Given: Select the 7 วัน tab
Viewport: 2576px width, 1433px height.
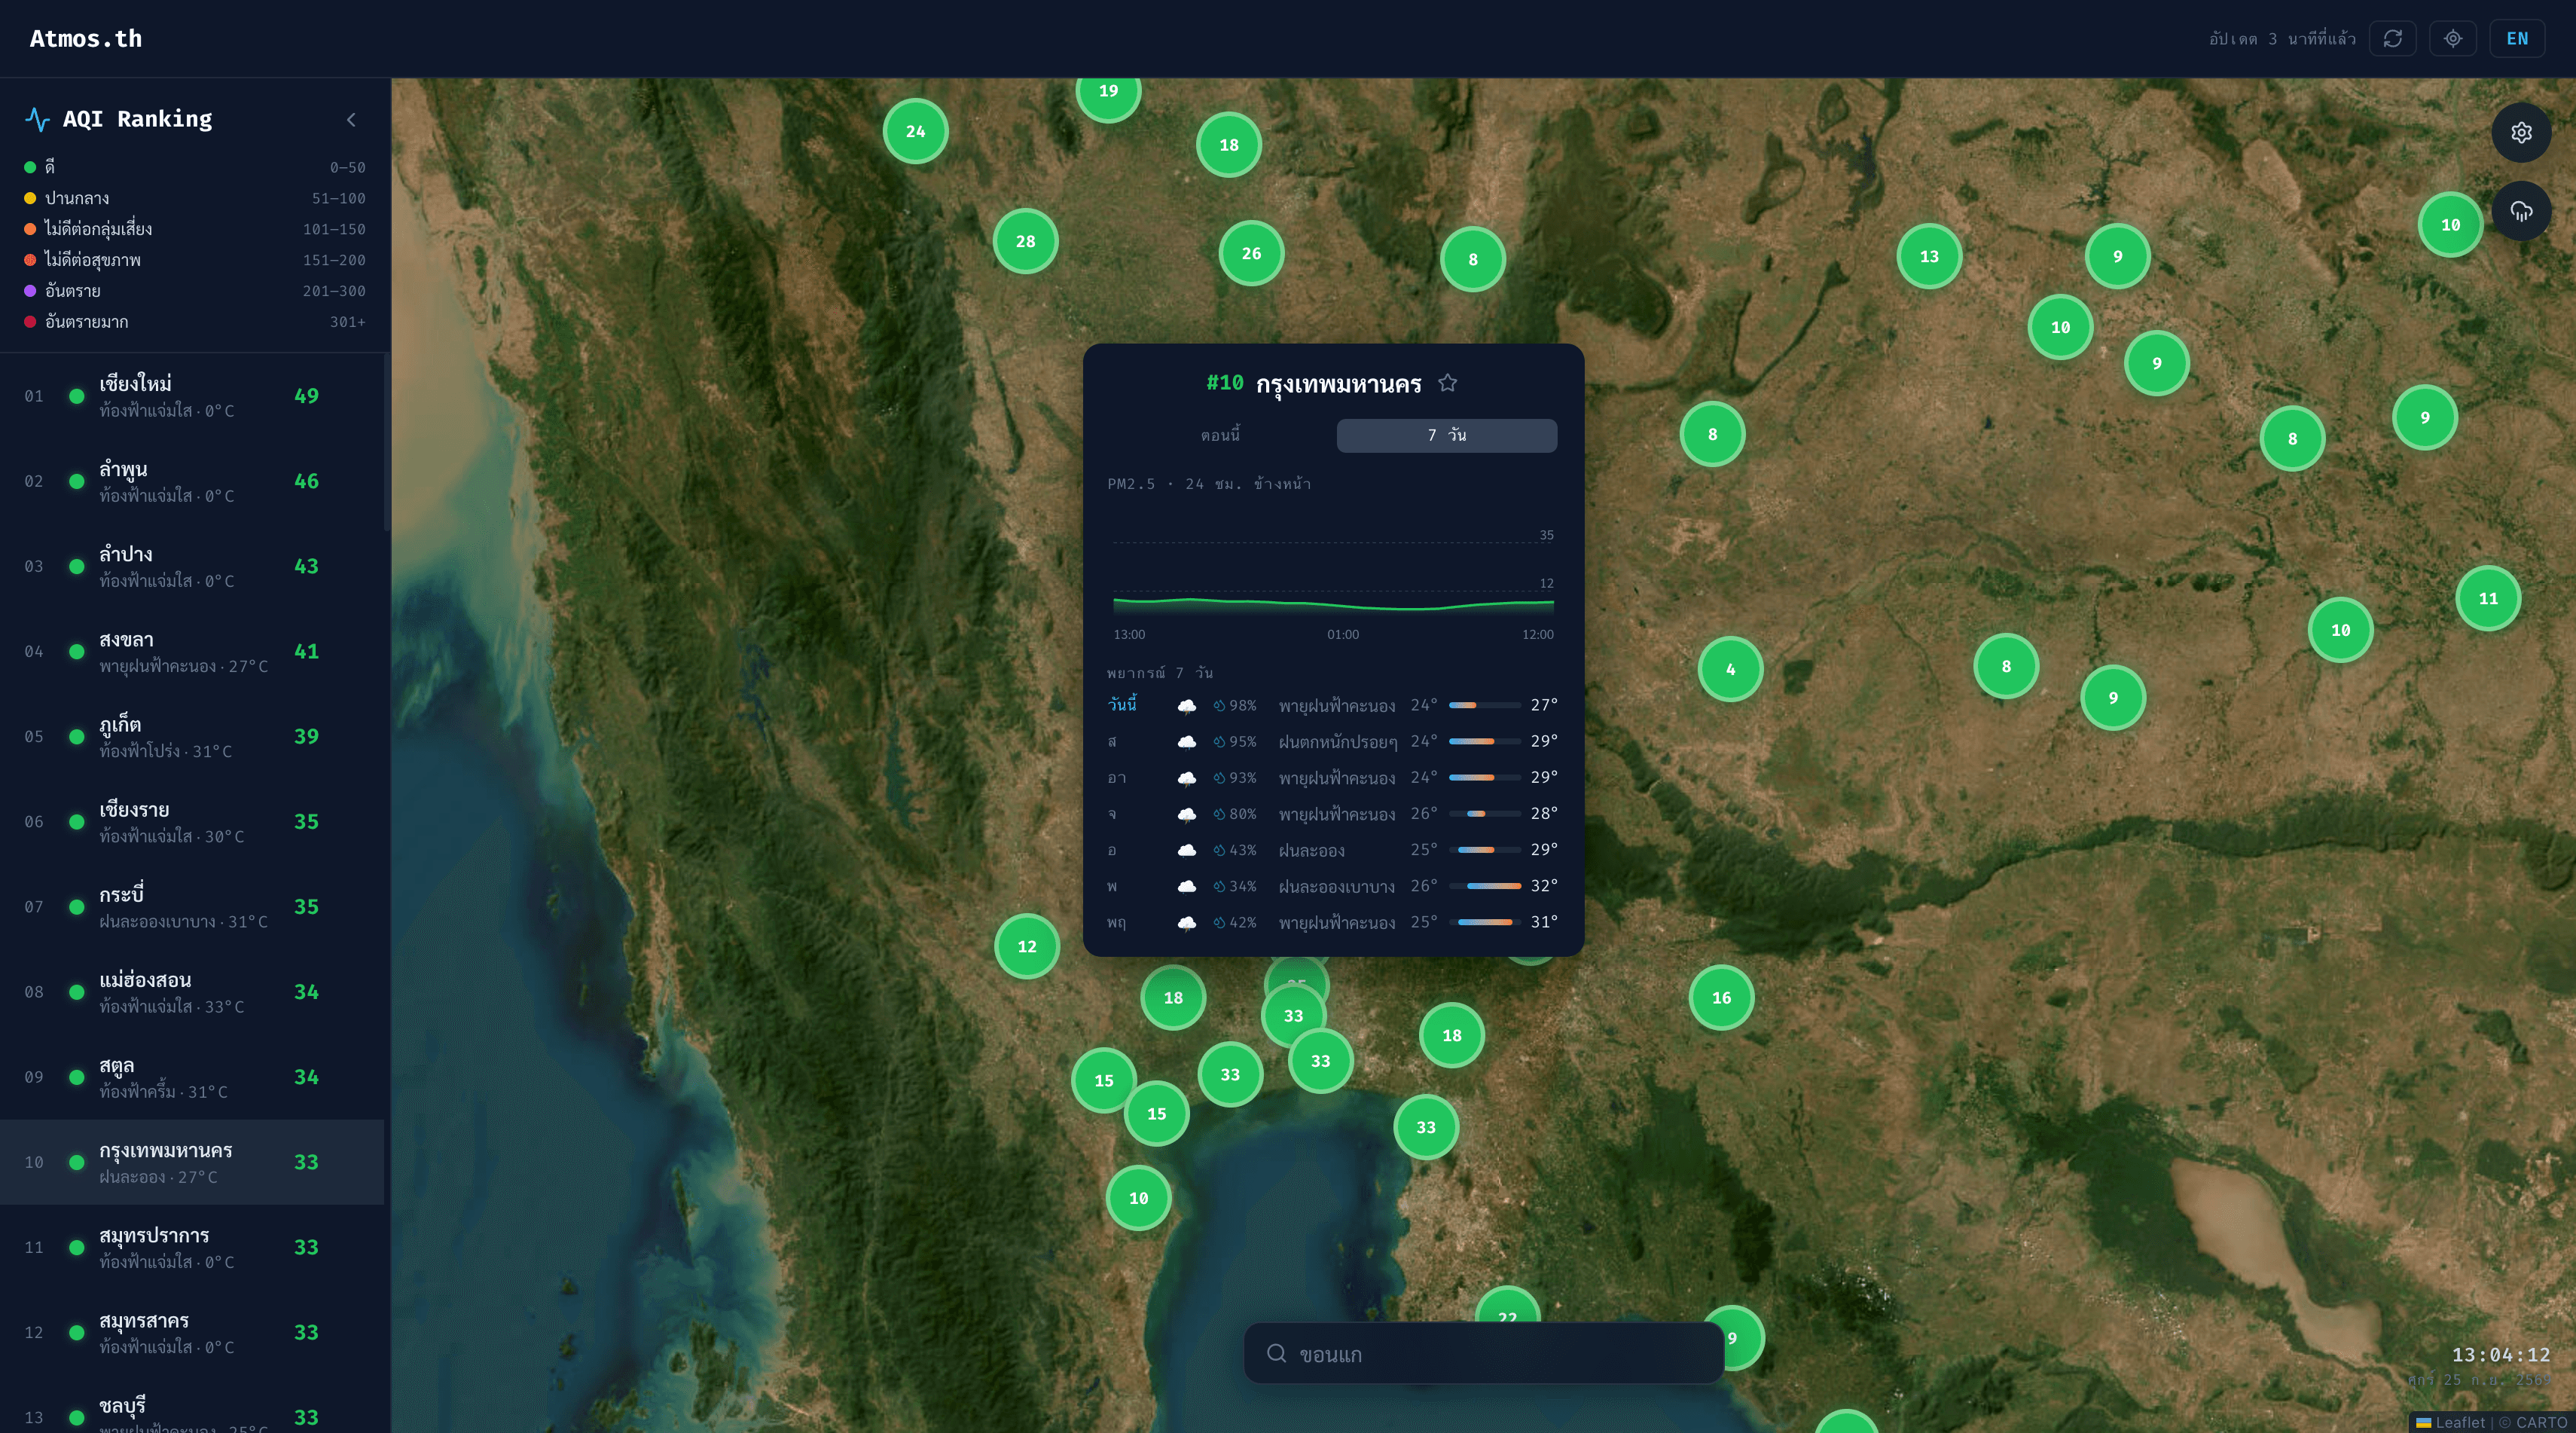Looking at the screenshot, I should tap(1446, 435).
